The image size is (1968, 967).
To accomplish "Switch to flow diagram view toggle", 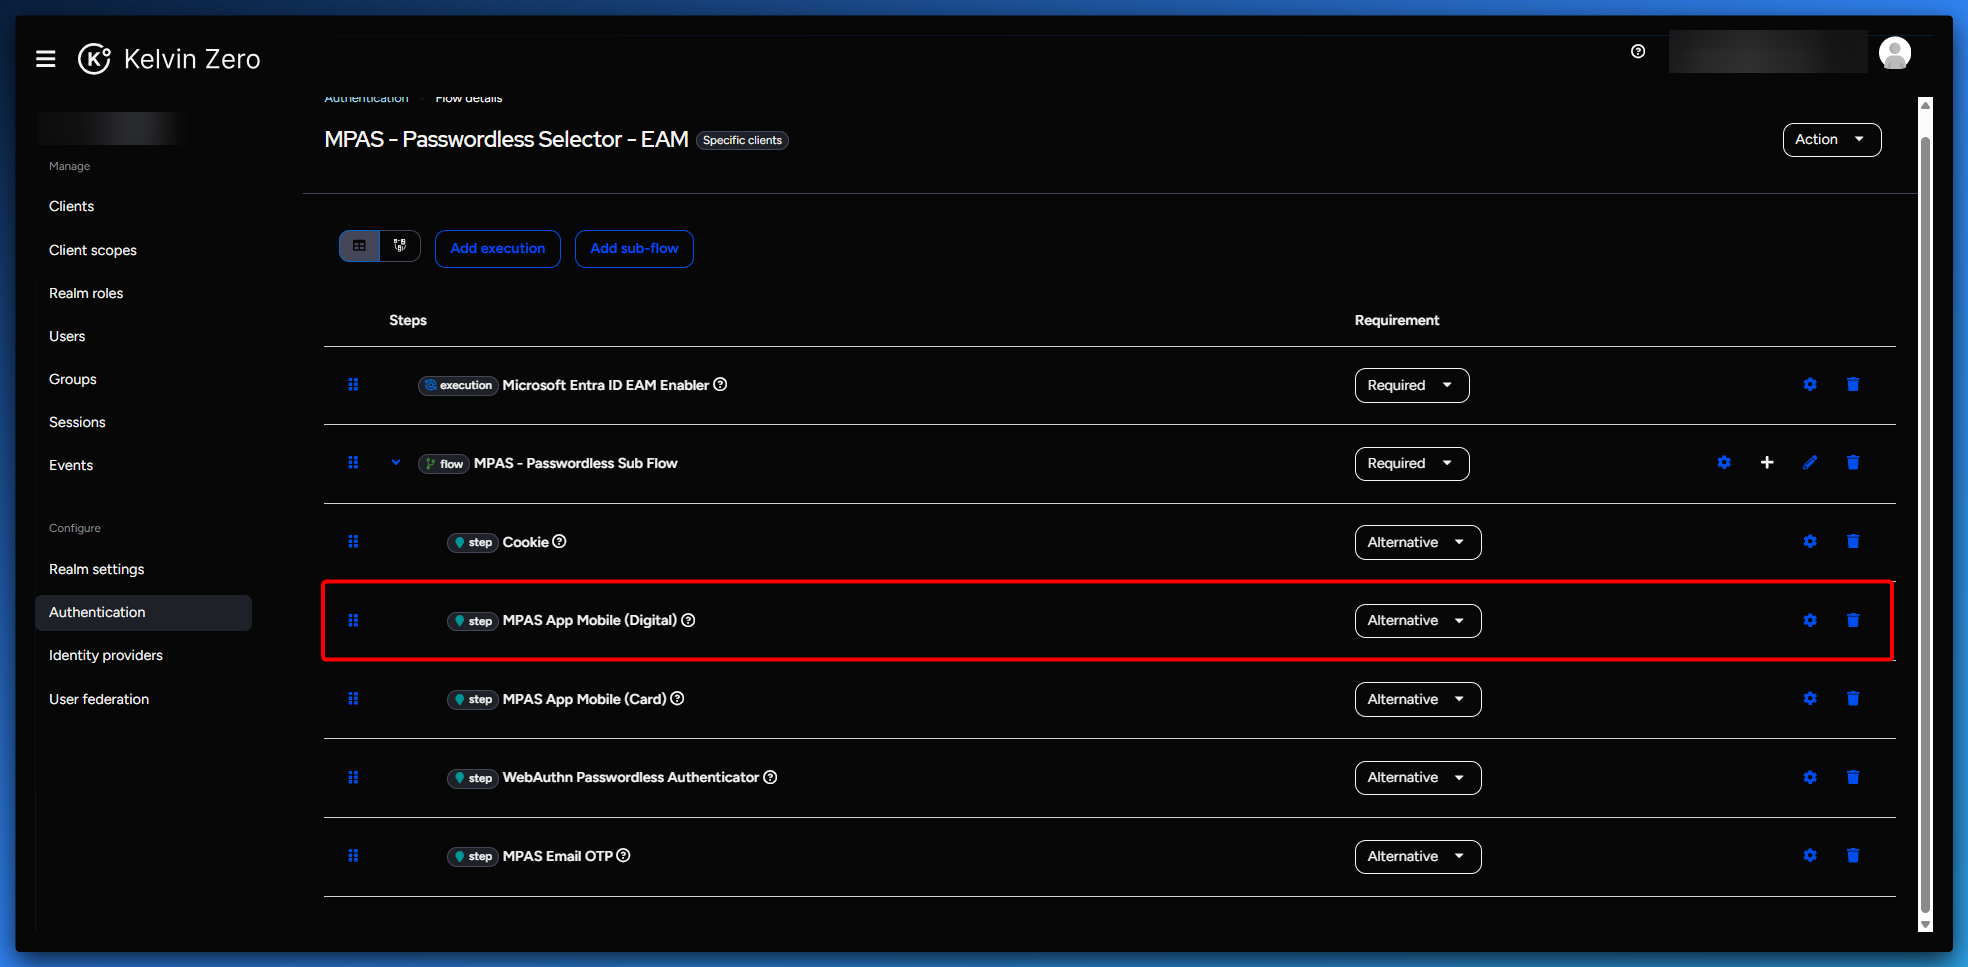I will coord(400,246).
